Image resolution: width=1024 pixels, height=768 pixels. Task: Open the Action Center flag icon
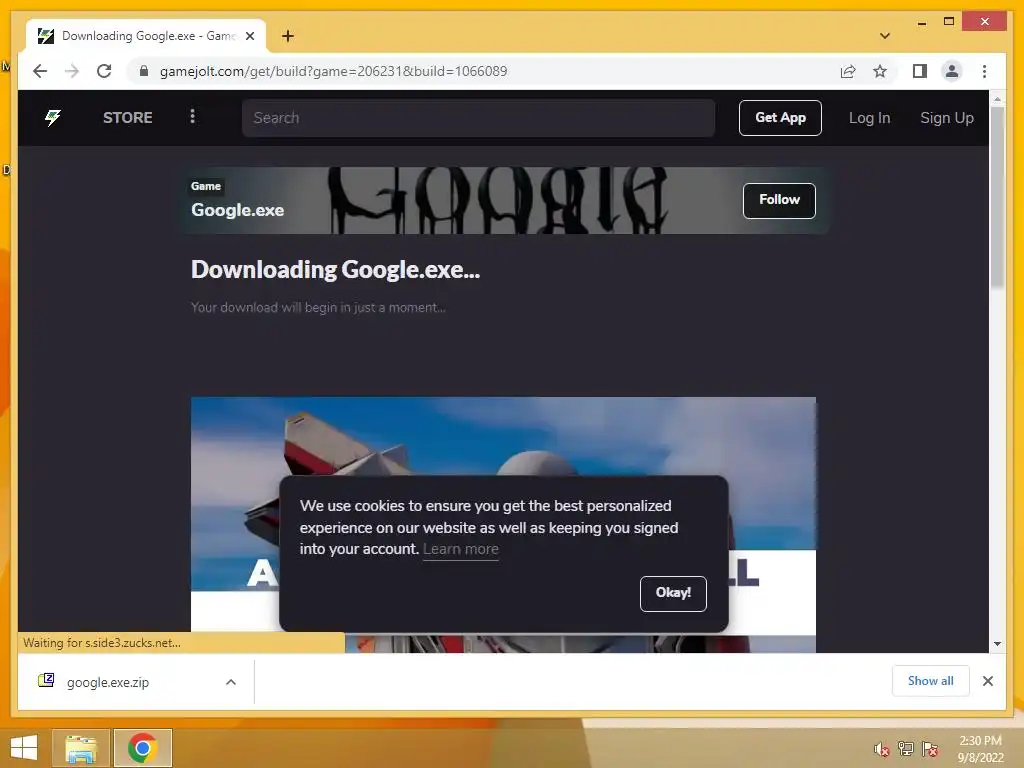pos(930,749)
